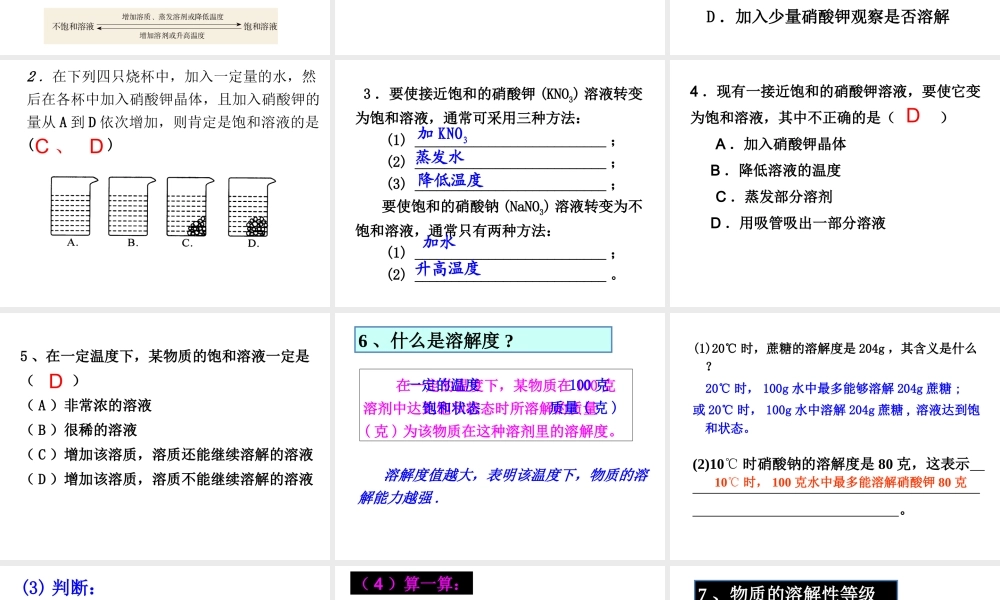Click the handwritten answer '蒸发水'
Screen dimensions: 1000x600
point(439,157)
